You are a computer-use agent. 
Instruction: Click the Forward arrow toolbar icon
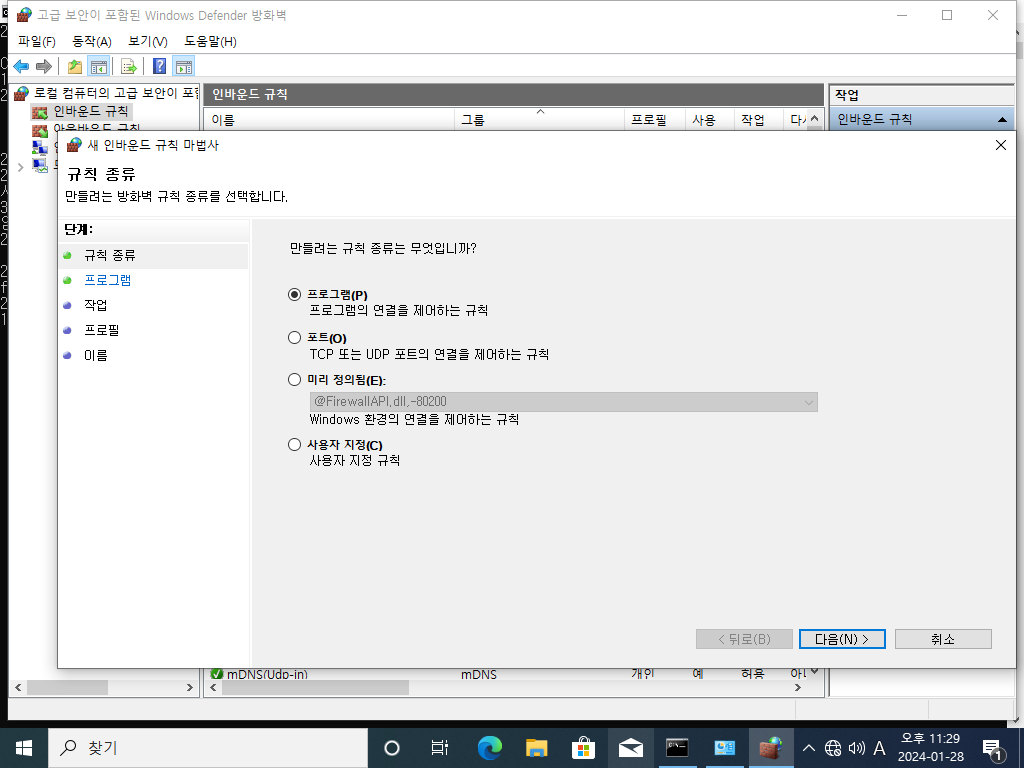(x=44, y=66)
